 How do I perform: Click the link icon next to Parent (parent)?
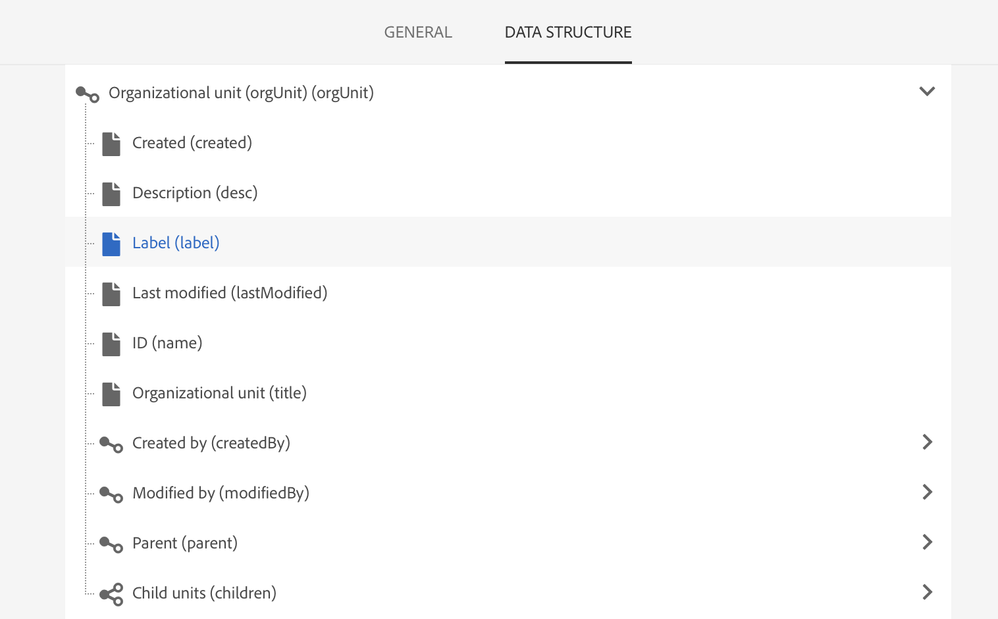pyautogui.click(x=110, y=542)
